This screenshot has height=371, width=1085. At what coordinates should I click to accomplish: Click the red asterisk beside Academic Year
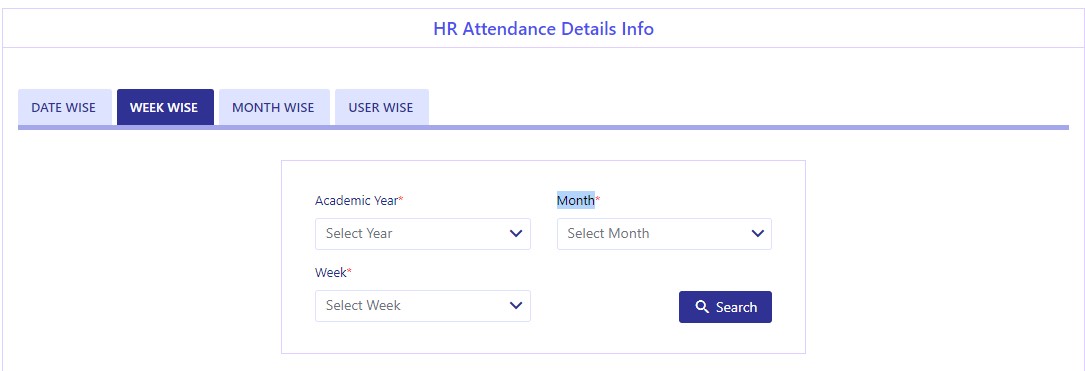401,199
